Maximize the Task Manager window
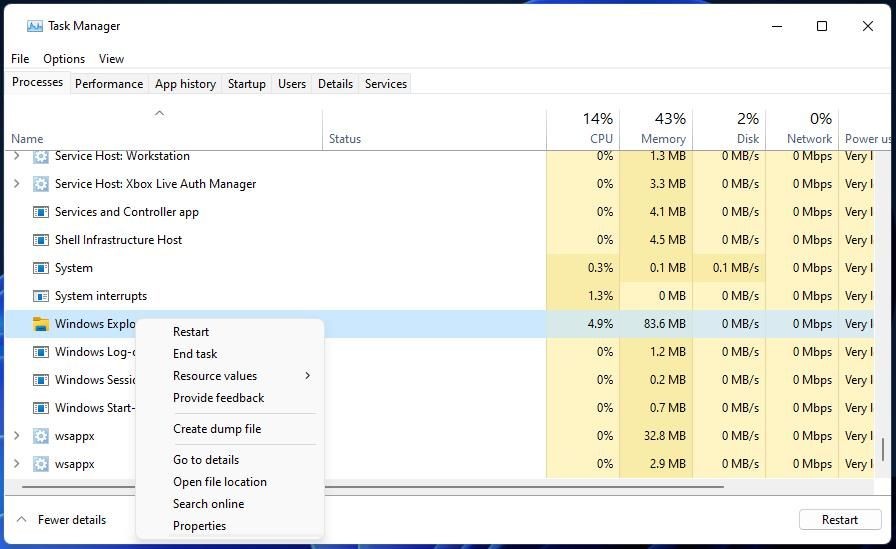Image resolution: width=896 pixels, height=549 pixels. (822, 26)
